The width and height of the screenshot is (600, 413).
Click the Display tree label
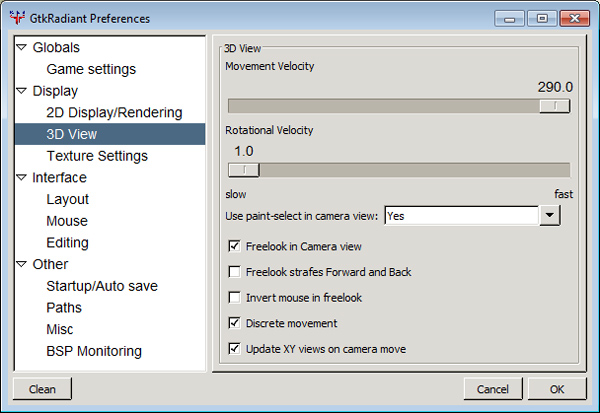(55, 91)
